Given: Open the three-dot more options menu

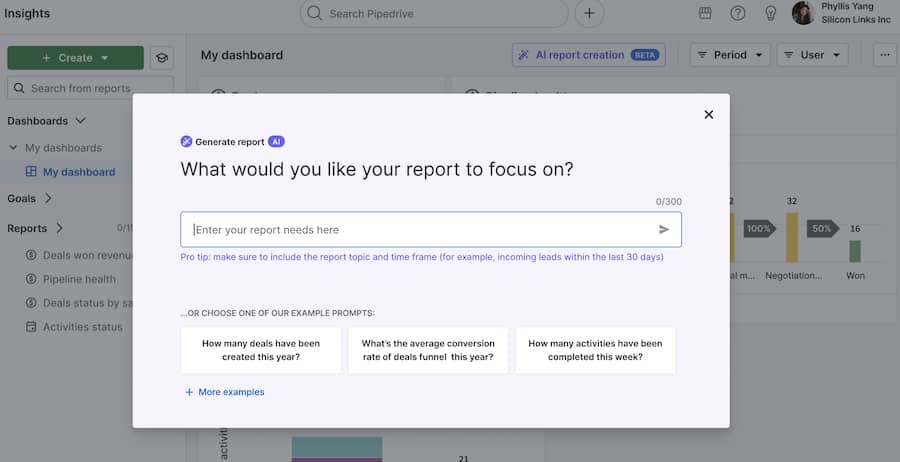Looking at the screenshot, I should click(x=884, y=55).
